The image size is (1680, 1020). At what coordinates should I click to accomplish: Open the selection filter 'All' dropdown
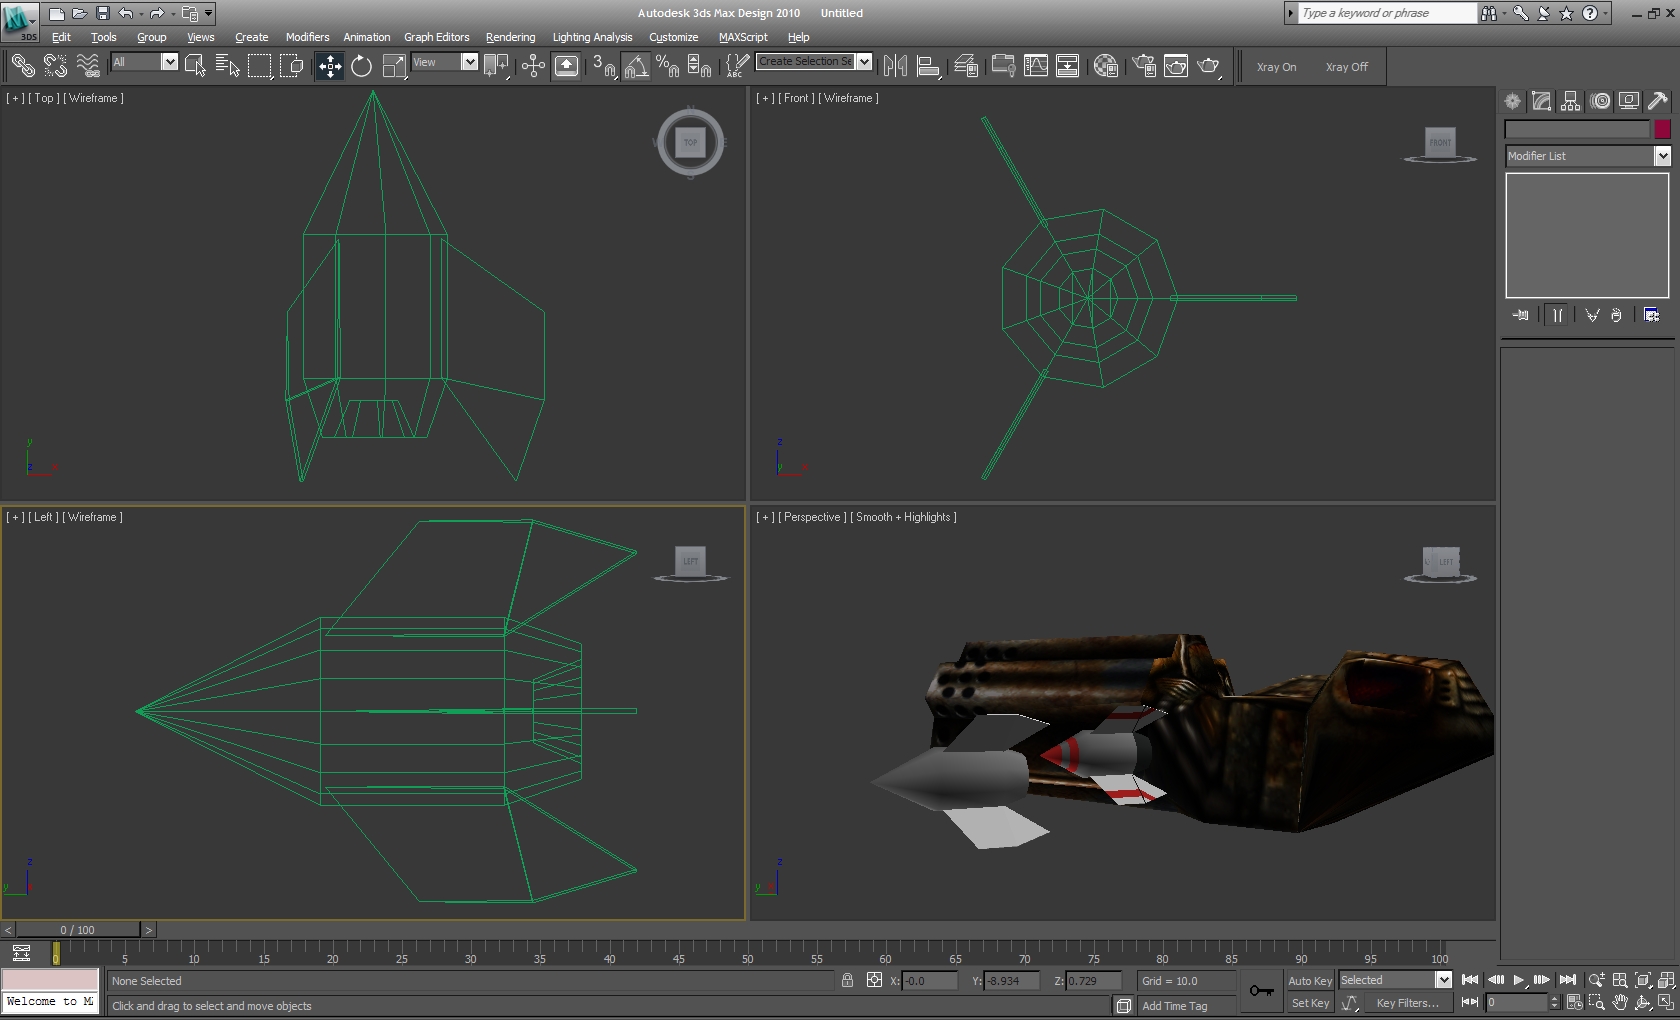169,62
